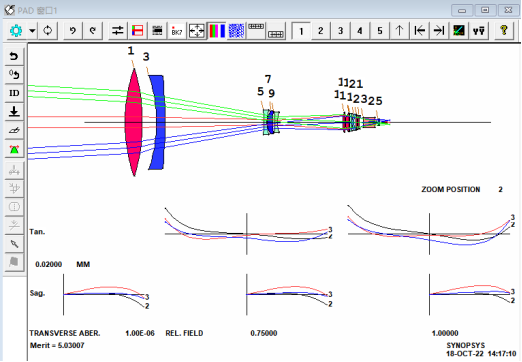Open the slider switches settings icon

pyautogui.click(x=118, y=31)
